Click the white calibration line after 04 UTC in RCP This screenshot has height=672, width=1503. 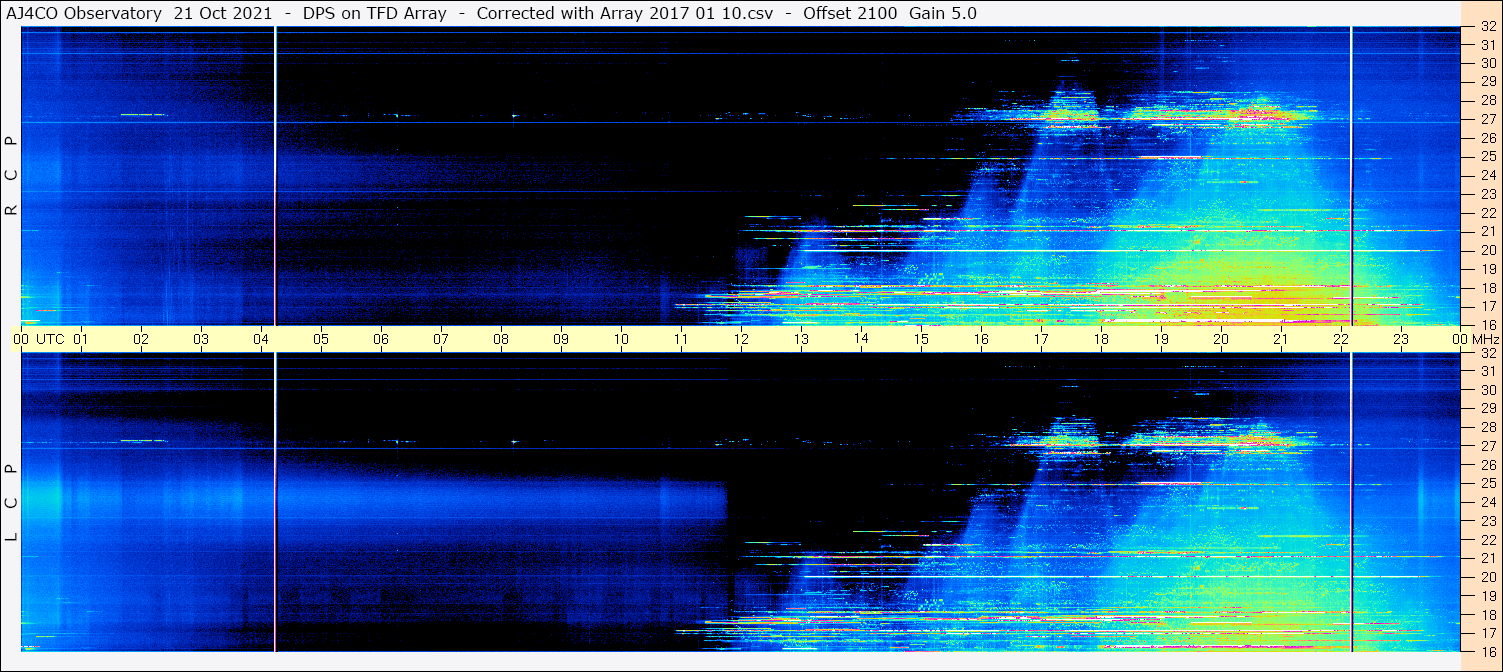tap(275, 176)
